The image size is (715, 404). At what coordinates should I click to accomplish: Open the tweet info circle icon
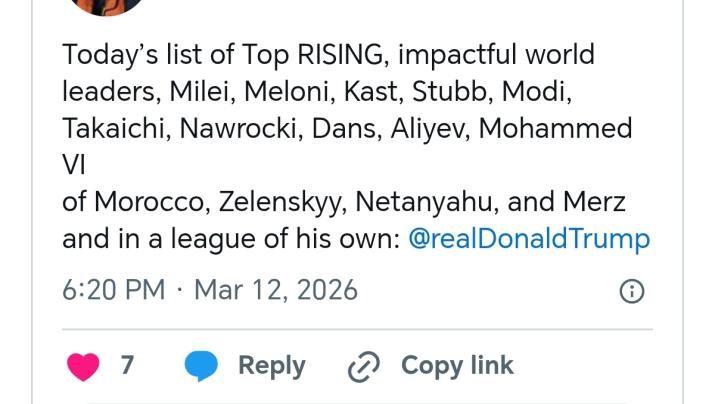point(632,291)
